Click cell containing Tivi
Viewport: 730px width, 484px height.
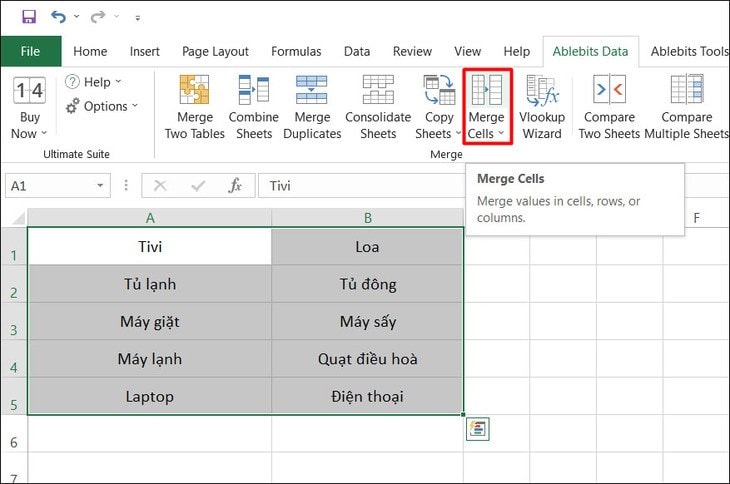coord(150,247)
